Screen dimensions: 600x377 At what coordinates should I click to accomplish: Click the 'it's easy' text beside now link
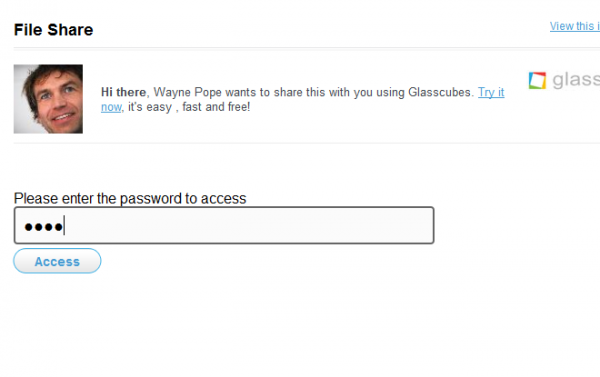[x=150, y=107]
